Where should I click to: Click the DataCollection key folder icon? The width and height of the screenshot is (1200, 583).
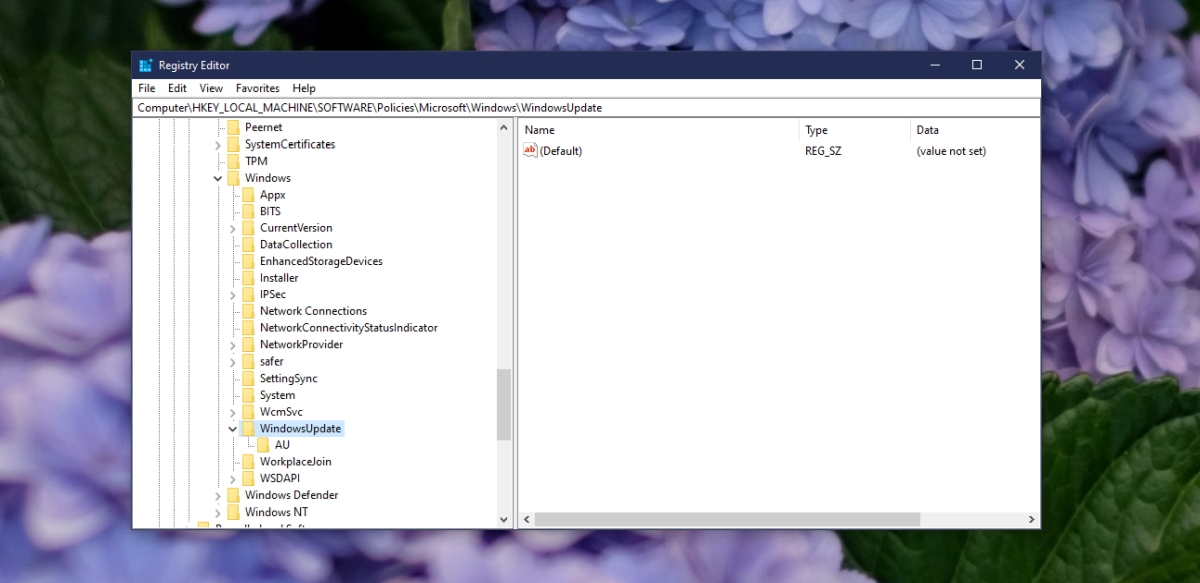249,244
